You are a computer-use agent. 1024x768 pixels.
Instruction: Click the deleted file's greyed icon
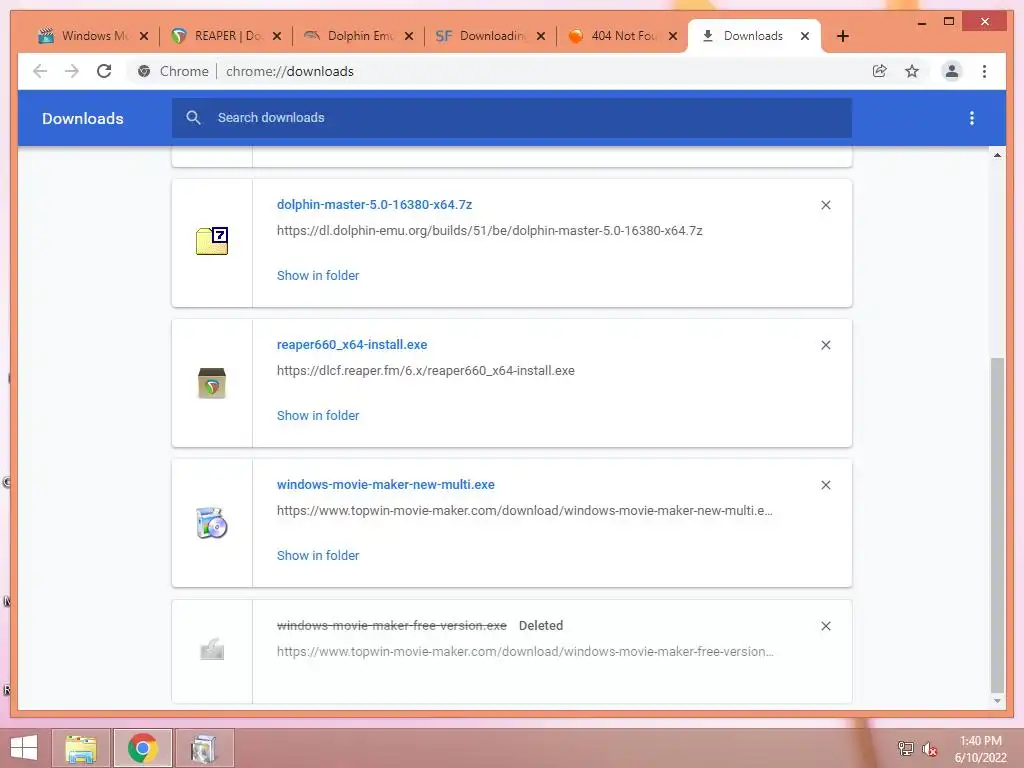pyautogui.click(x=212, y=650)
